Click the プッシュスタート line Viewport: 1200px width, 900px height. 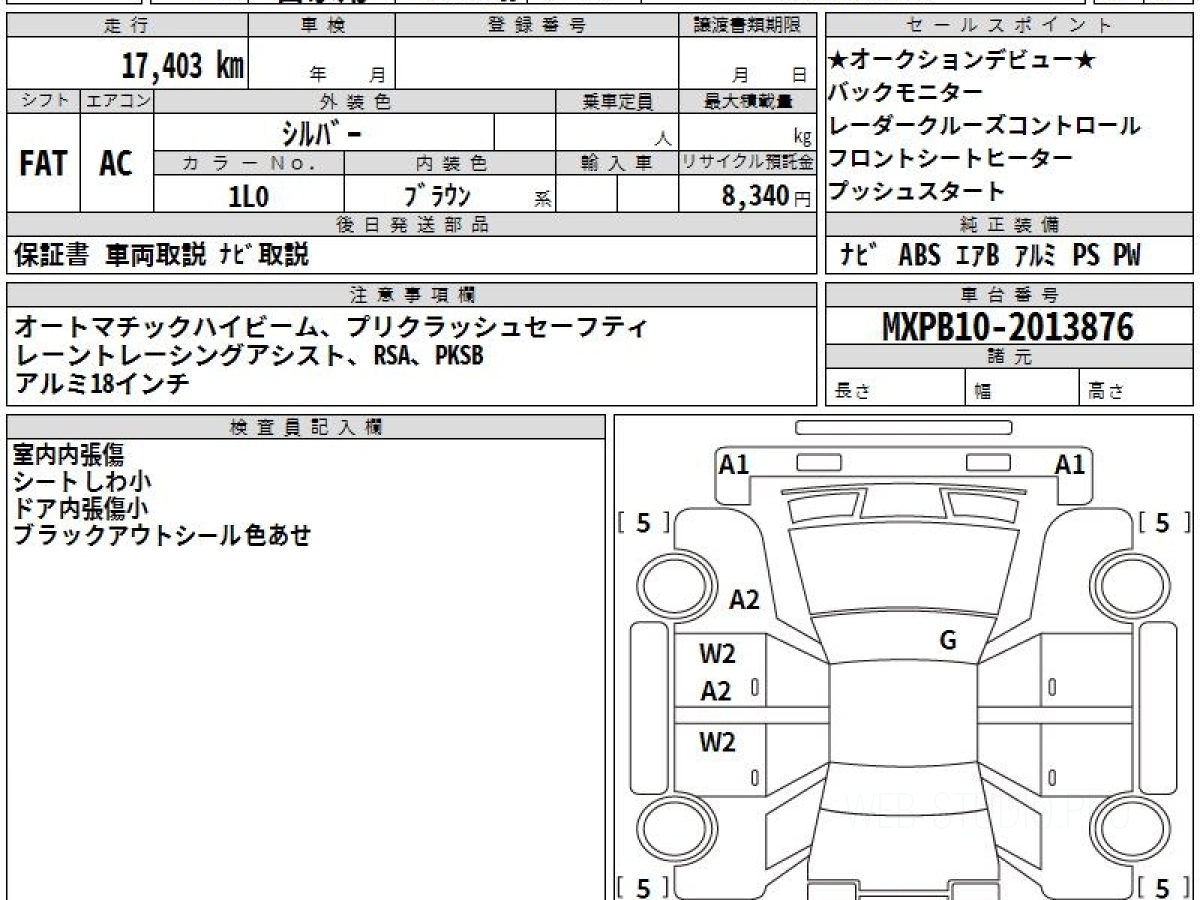click(x=917, y=190)
